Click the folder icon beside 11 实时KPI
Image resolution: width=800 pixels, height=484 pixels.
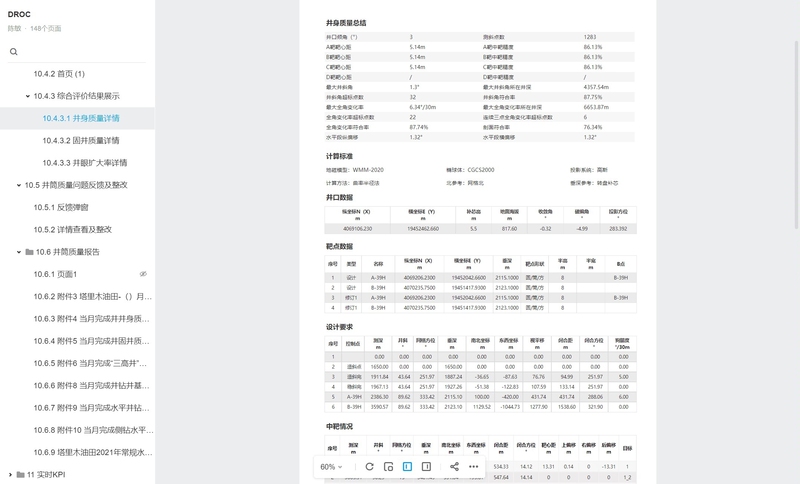coord(20,475)
